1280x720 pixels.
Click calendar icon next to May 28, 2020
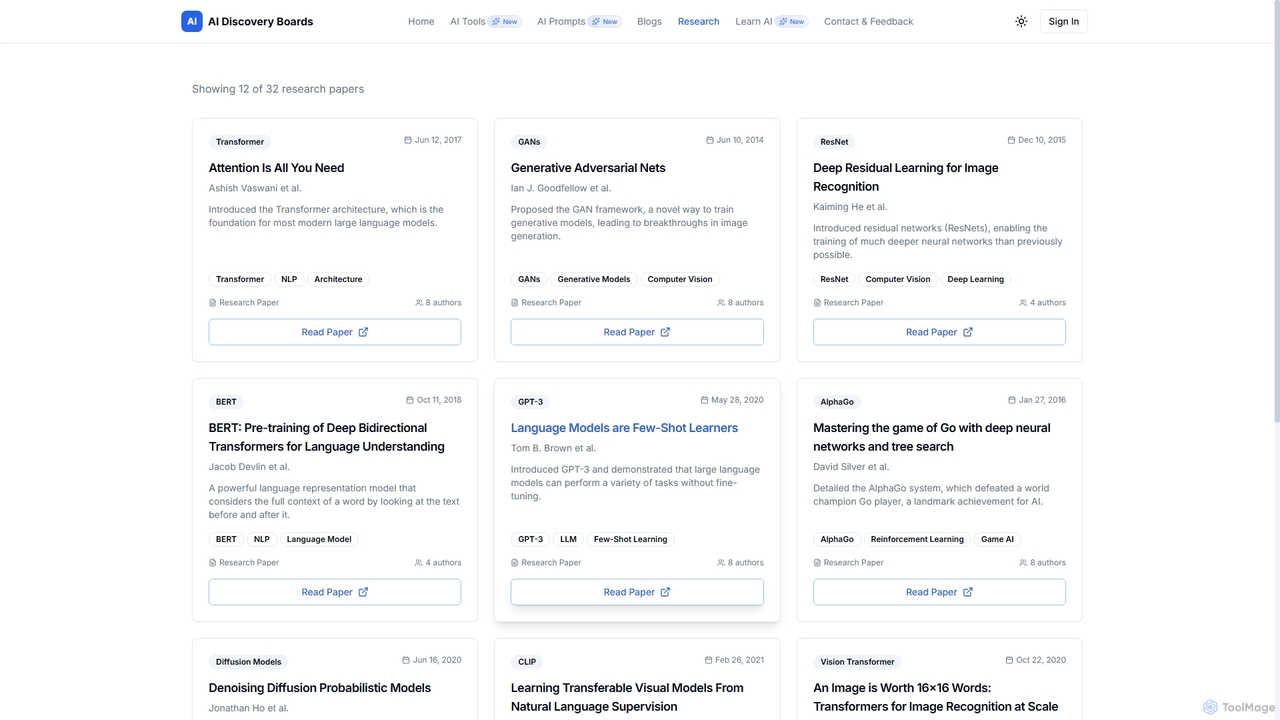(704, 400)
